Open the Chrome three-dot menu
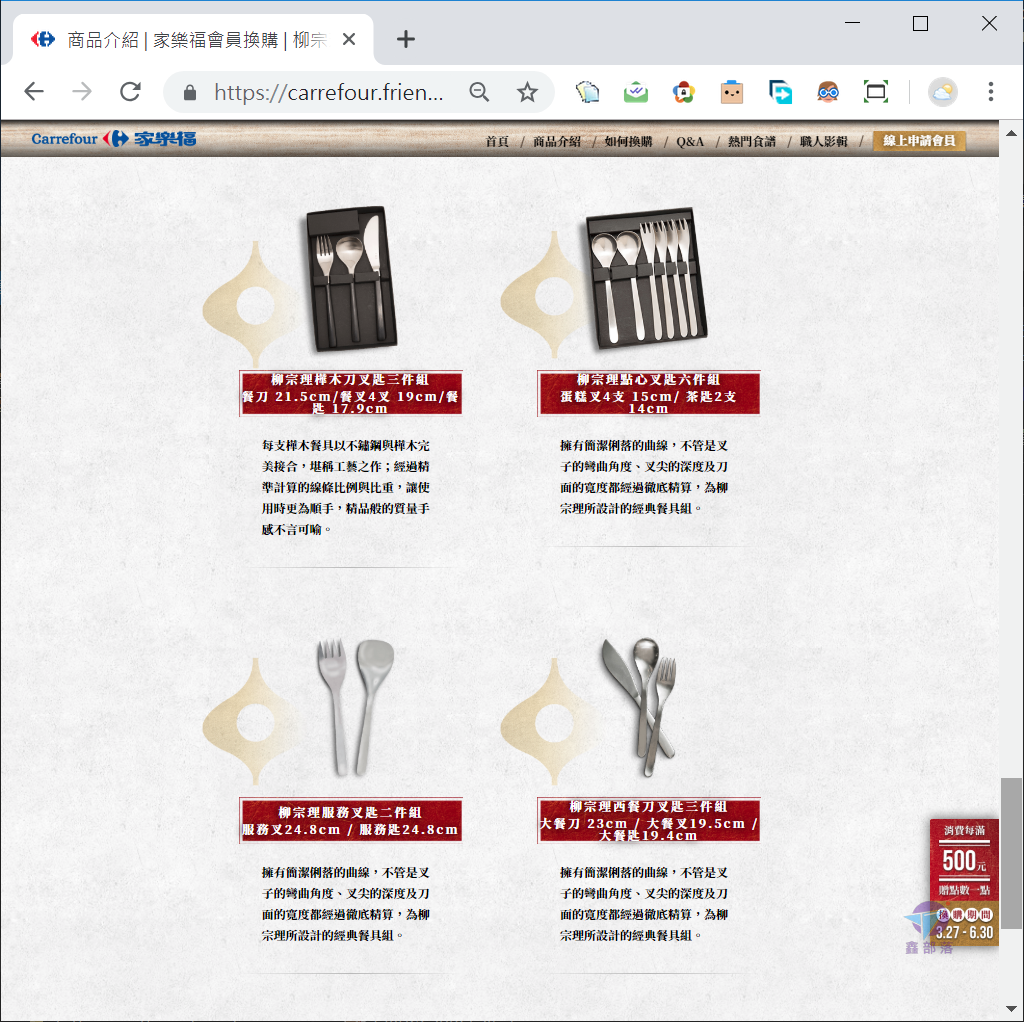 (991, 92)
